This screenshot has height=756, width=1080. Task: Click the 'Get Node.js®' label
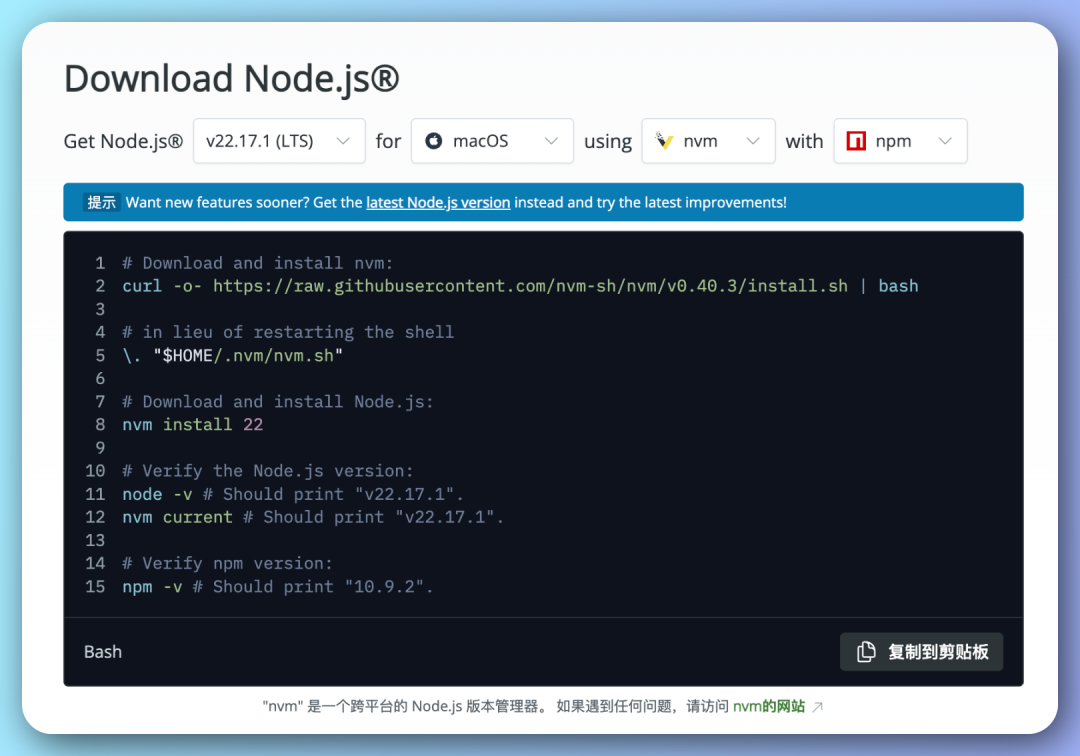pos(123,141)
